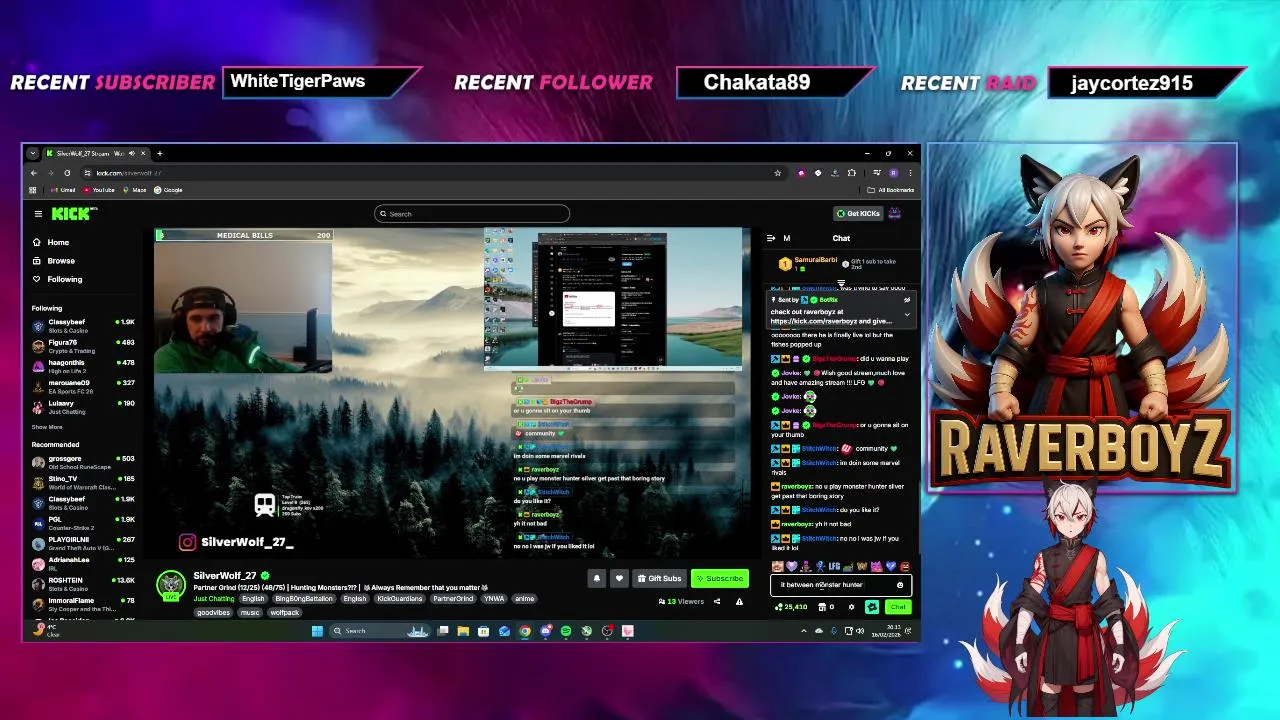Select the KickGuardians tag
This screenshot has width=1280, height=720.
click(399, 599)
